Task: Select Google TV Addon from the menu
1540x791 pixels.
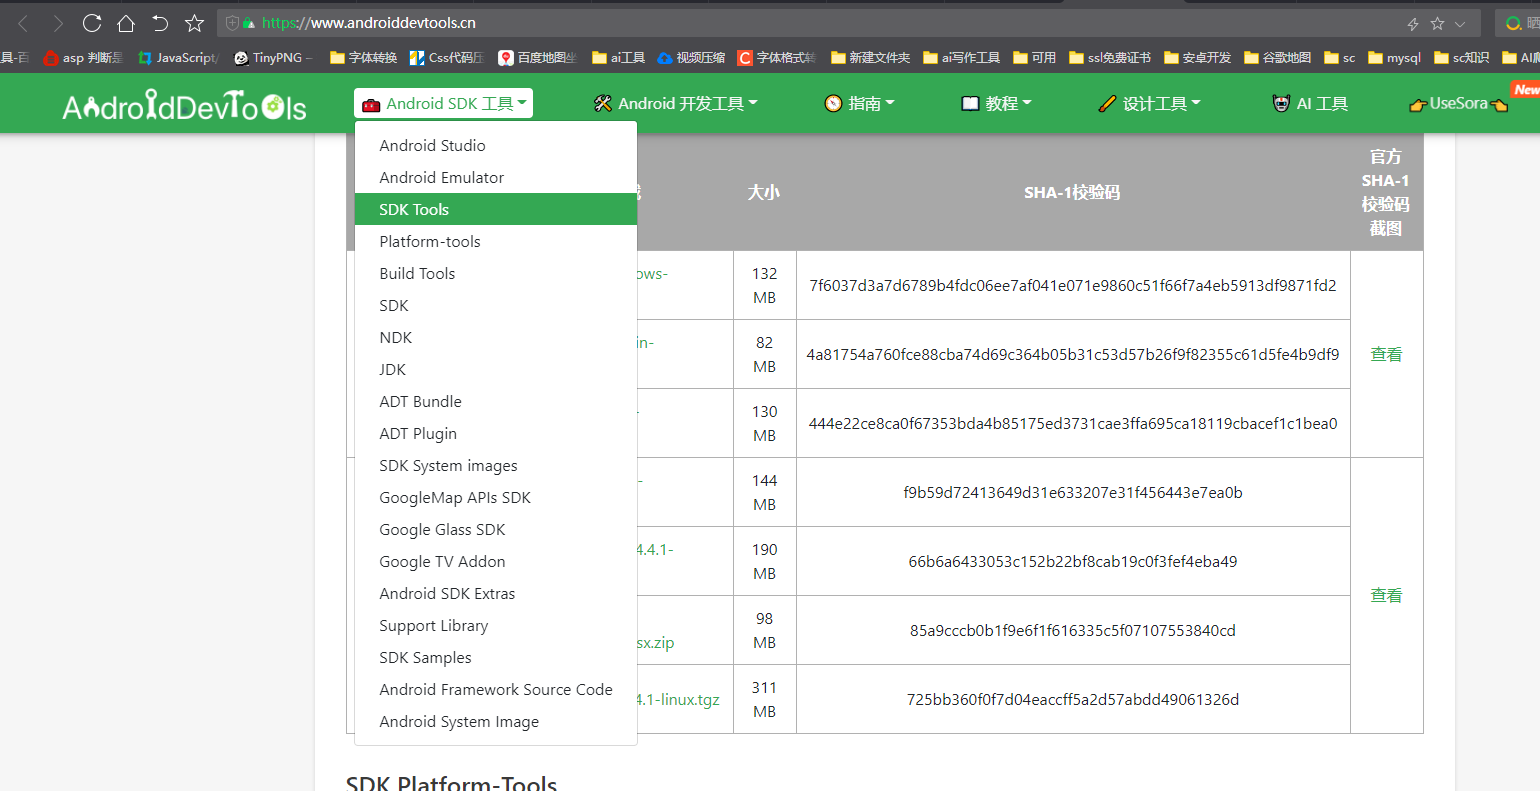Action: point(496,561)
